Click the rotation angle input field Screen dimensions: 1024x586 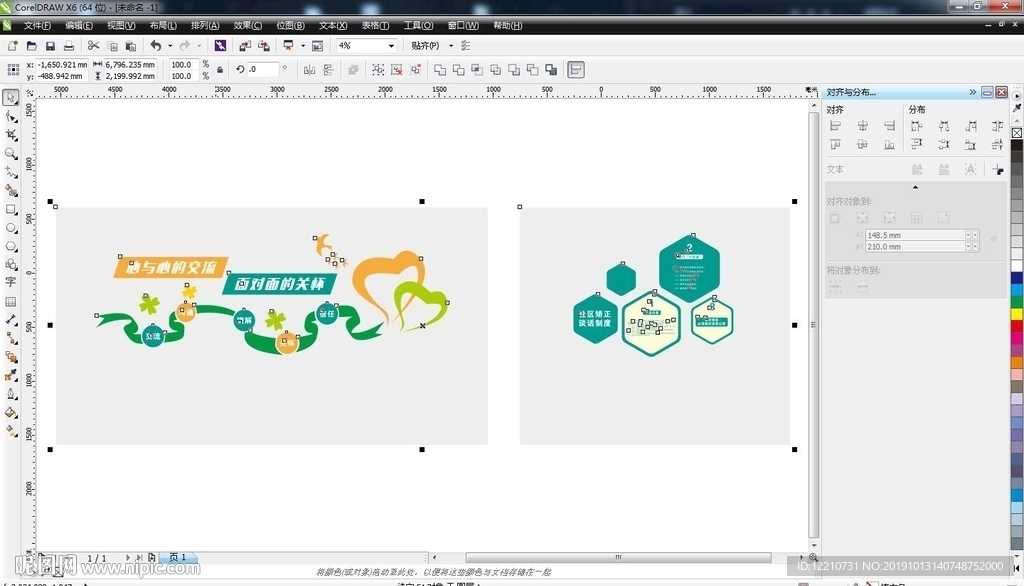pyautogui.click(x=264, y=70)
